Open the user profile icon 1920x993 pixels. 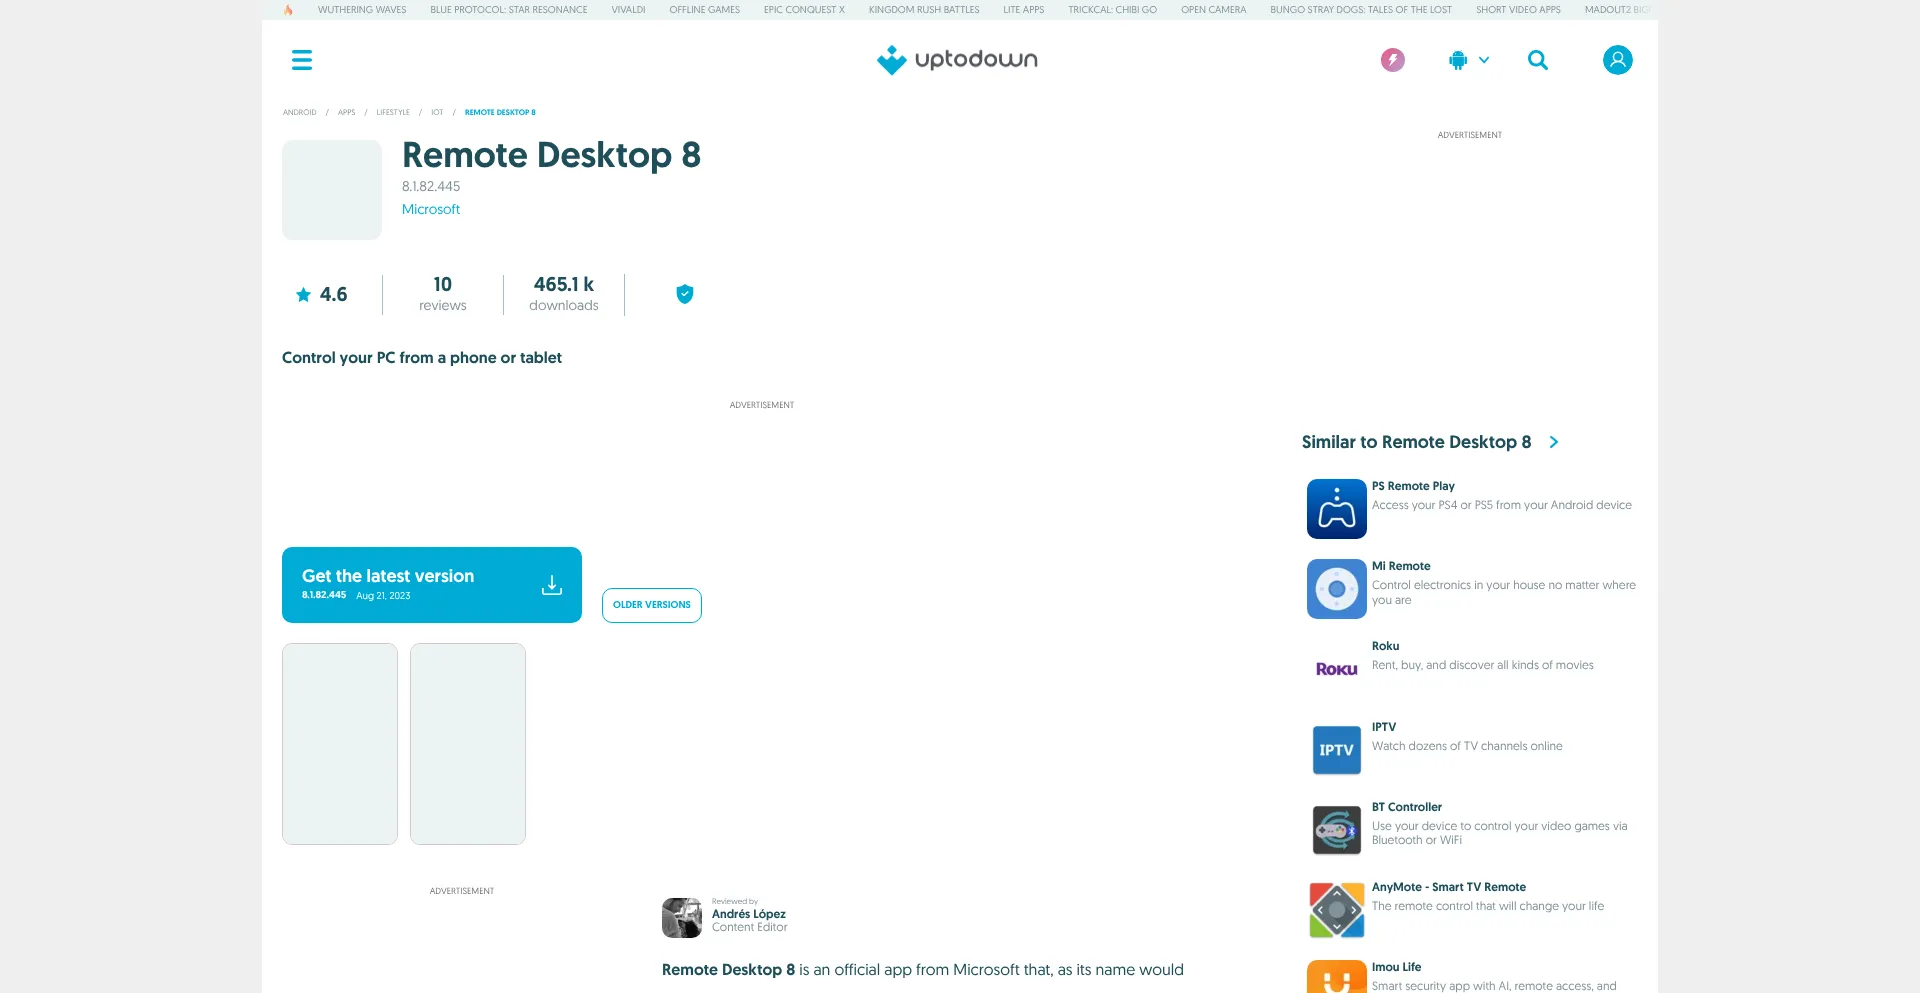coord(1617,60)
